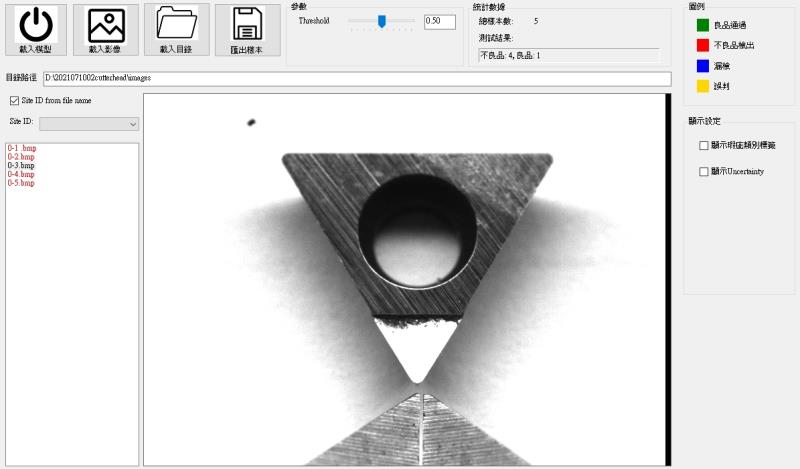Screen dimensions: 800x469
Task: Click the 載入模型 power icon button
Action: click(35, 30)
